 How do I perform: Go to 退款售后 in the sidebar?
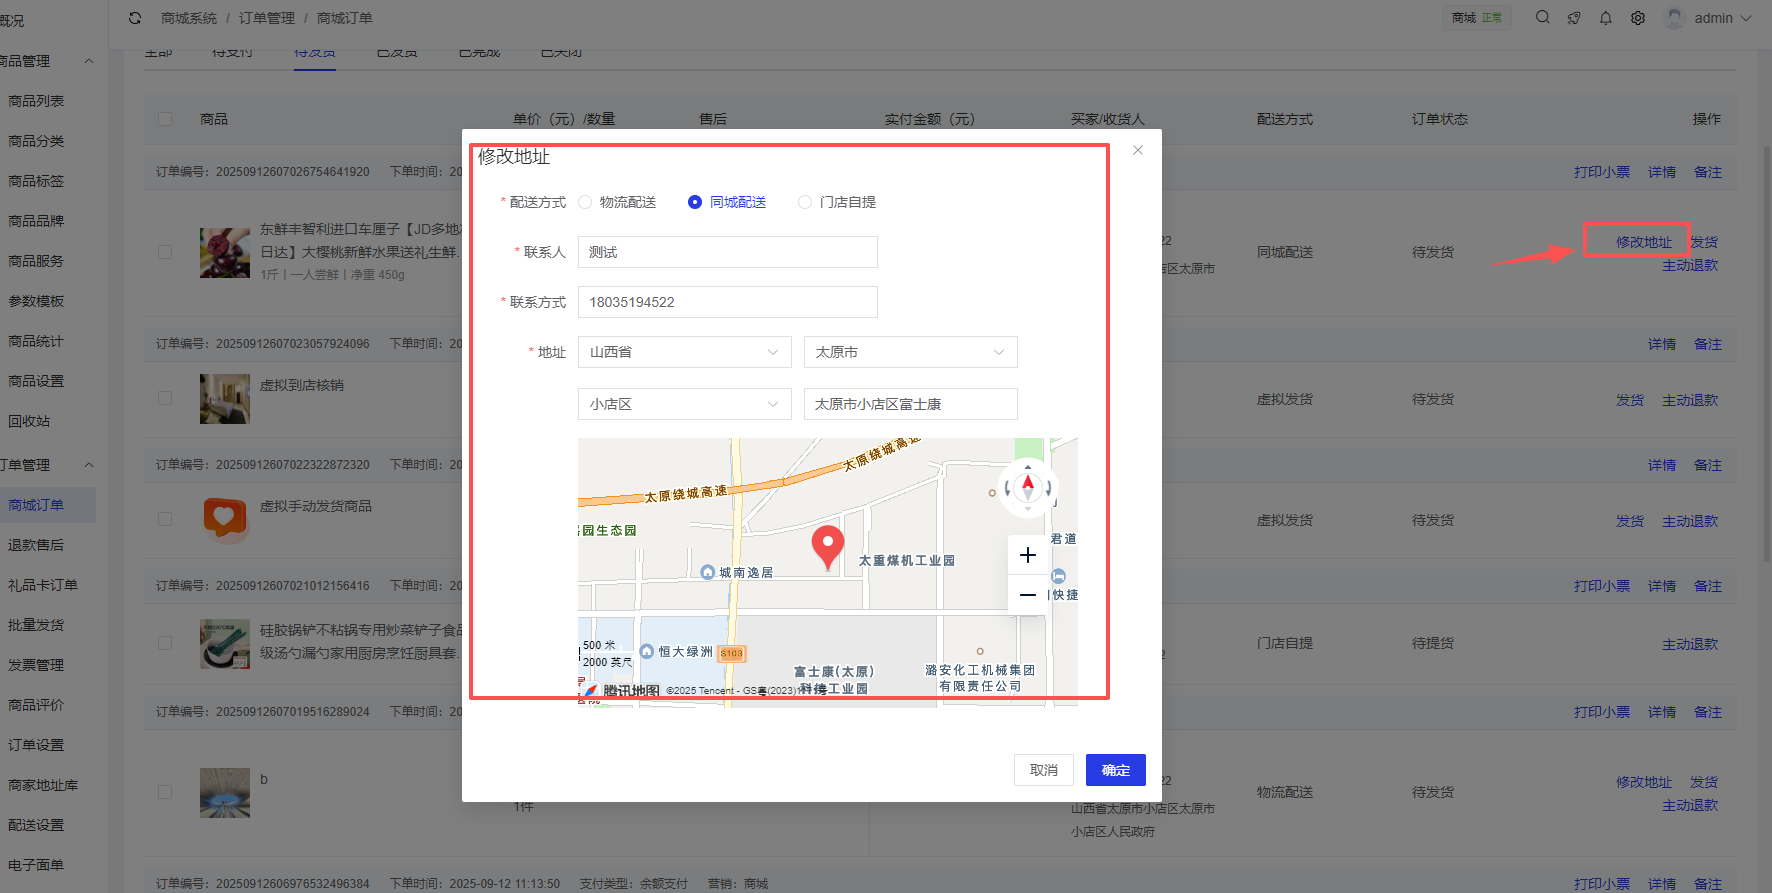pos(36,545)
